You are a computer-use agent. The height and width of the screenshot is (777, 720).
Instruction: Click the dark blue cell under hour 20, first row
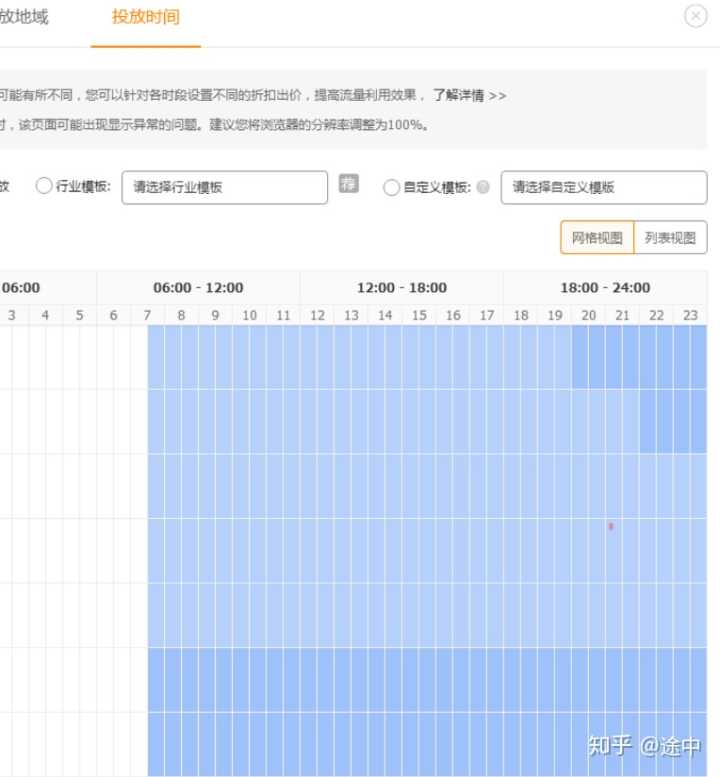coord(589,357)
